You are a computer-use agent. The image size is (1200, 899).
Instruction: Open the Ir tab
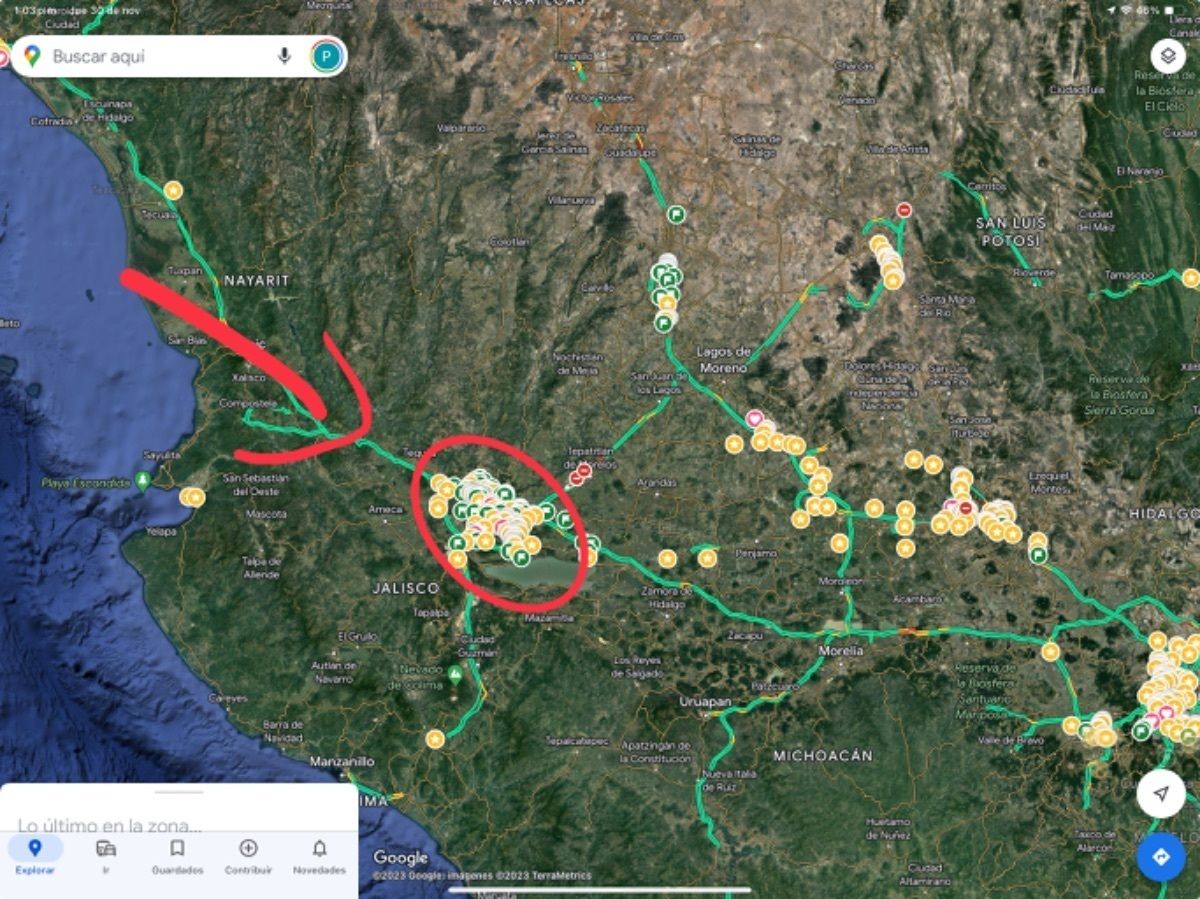(106, 856)
